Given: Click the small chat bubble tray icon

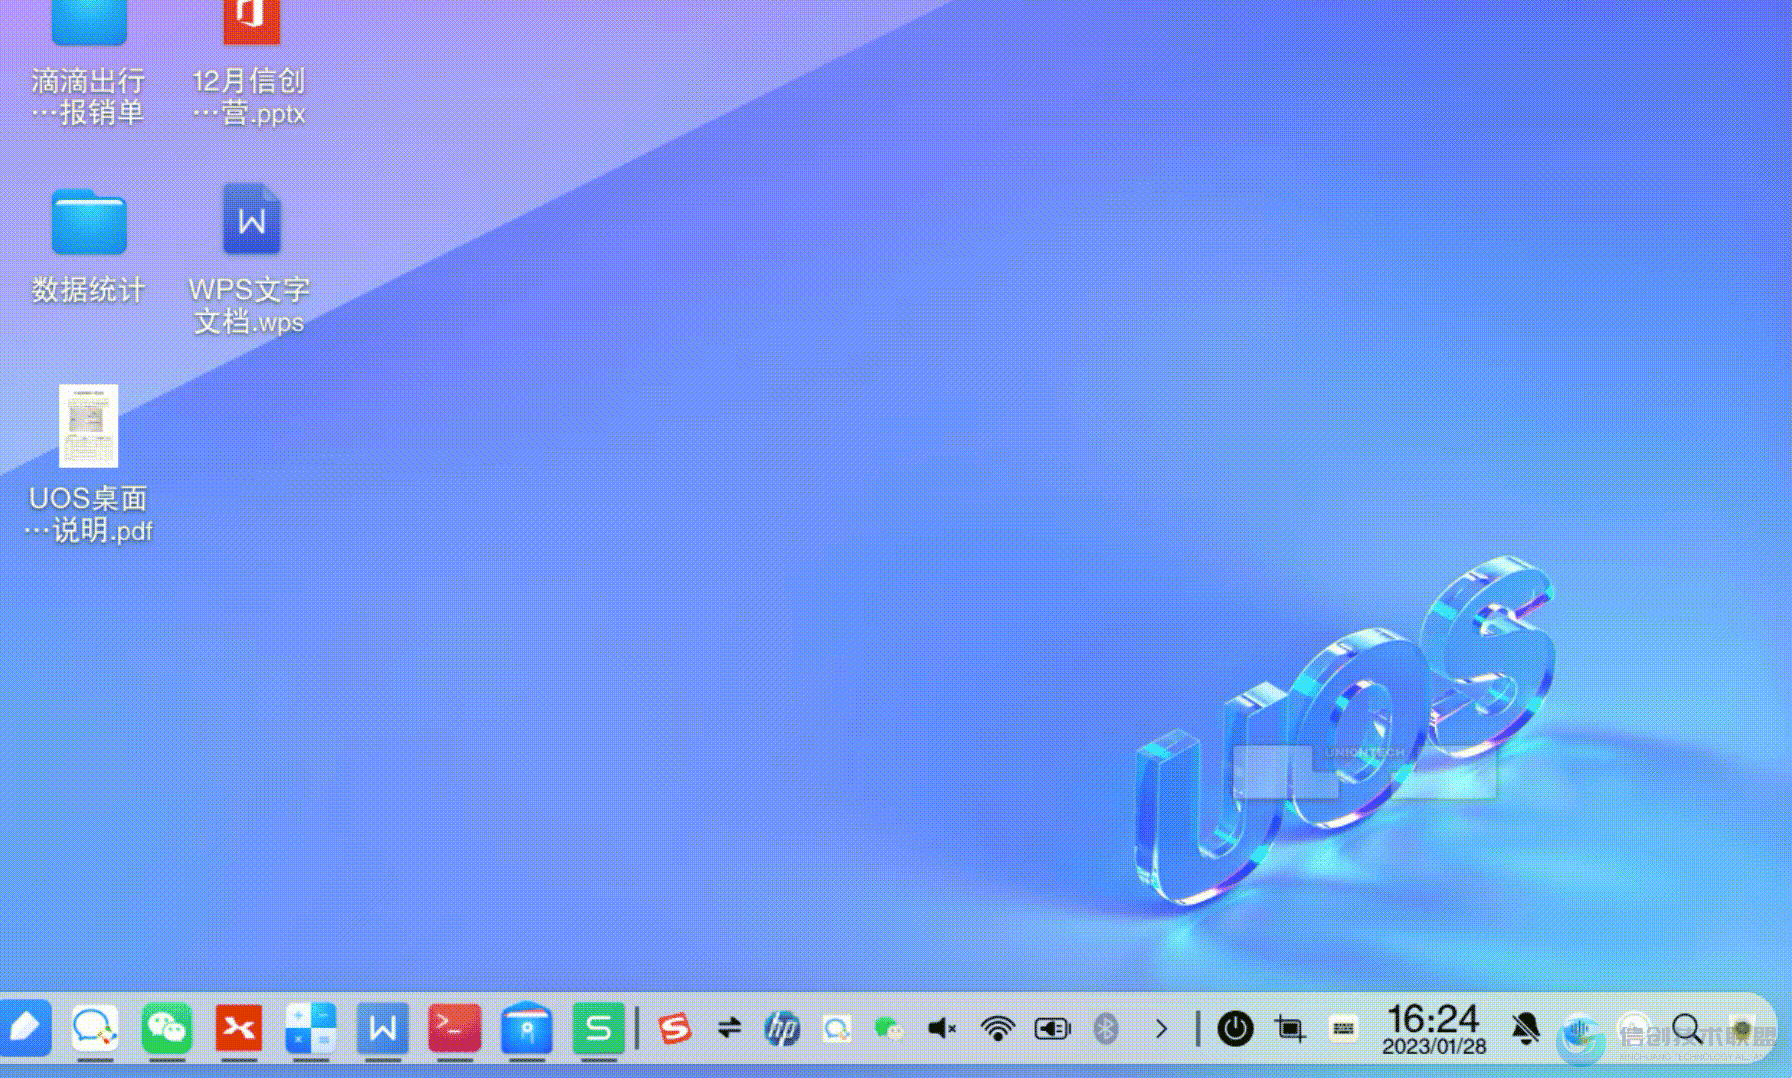Looking at the screenshot, I should [x=836, y=1028].
